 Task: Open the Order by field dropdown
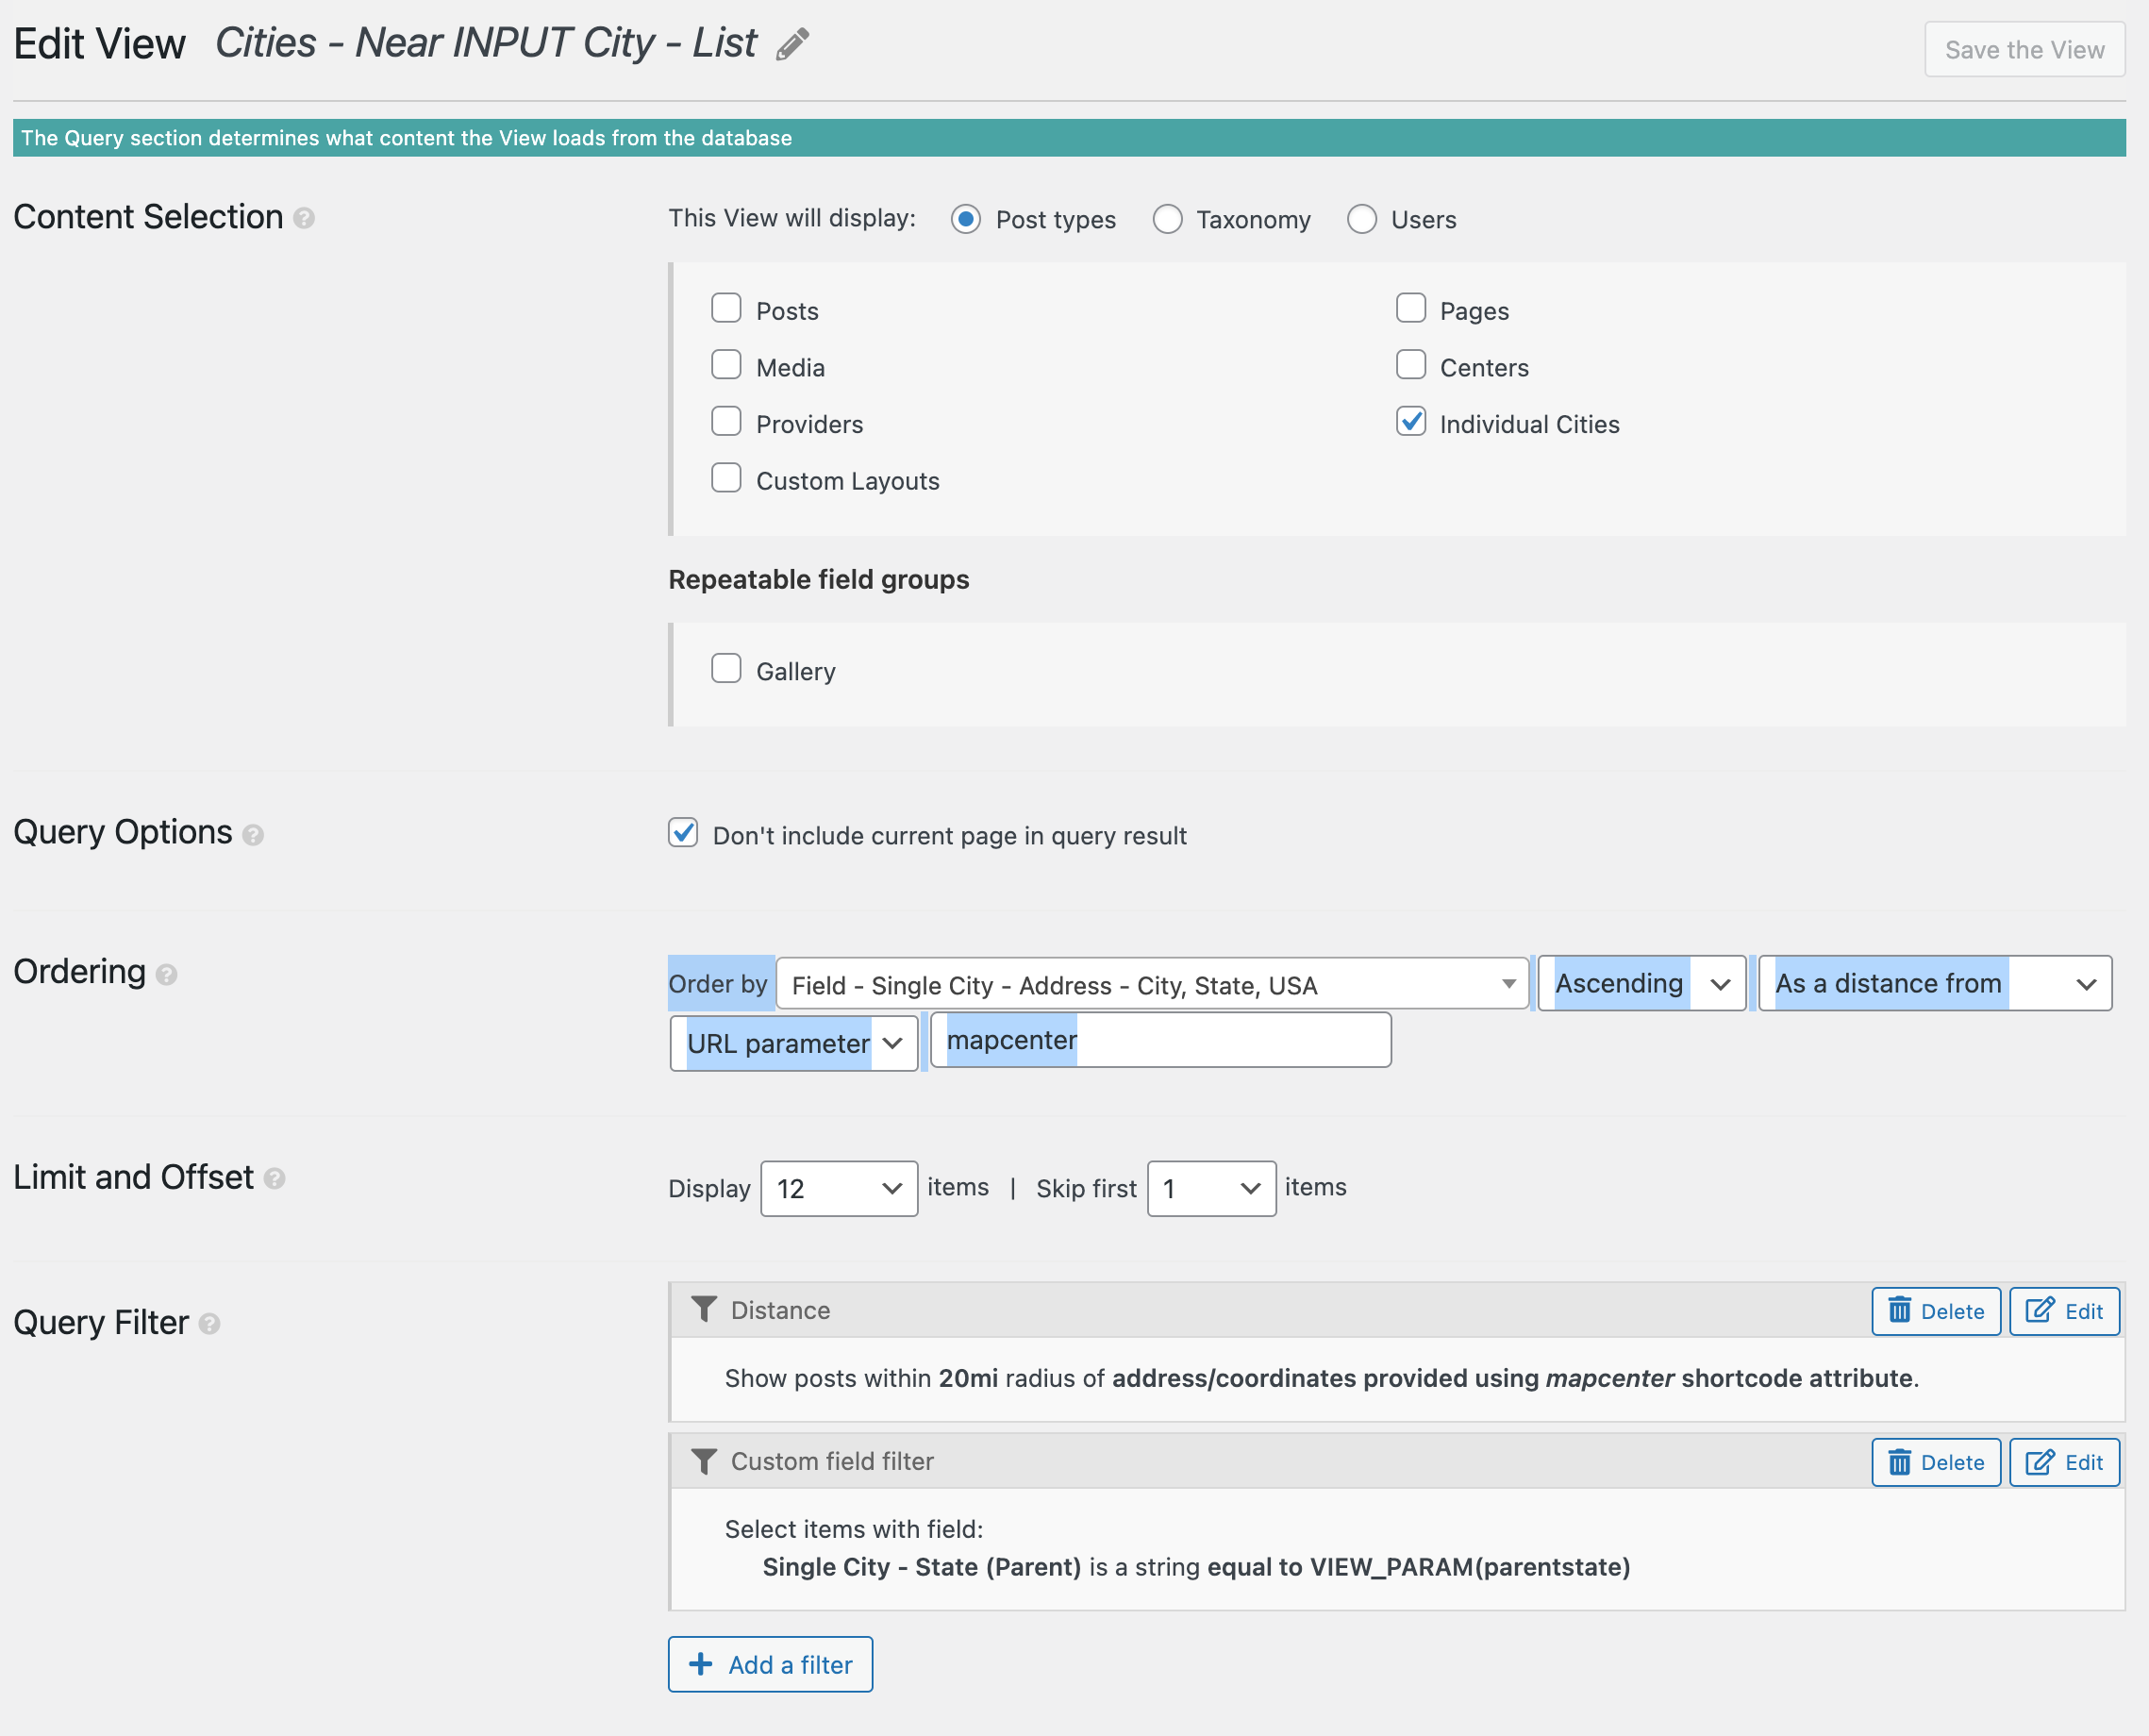(x=1152, y=984)
